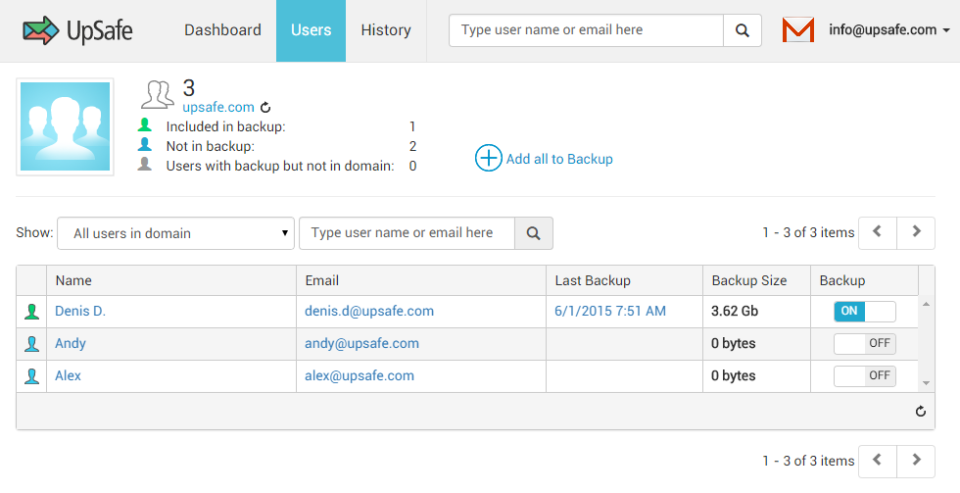This screenshot has height=493, width=960.
Task: Click the Included in backup label
Action: point(225,127)
